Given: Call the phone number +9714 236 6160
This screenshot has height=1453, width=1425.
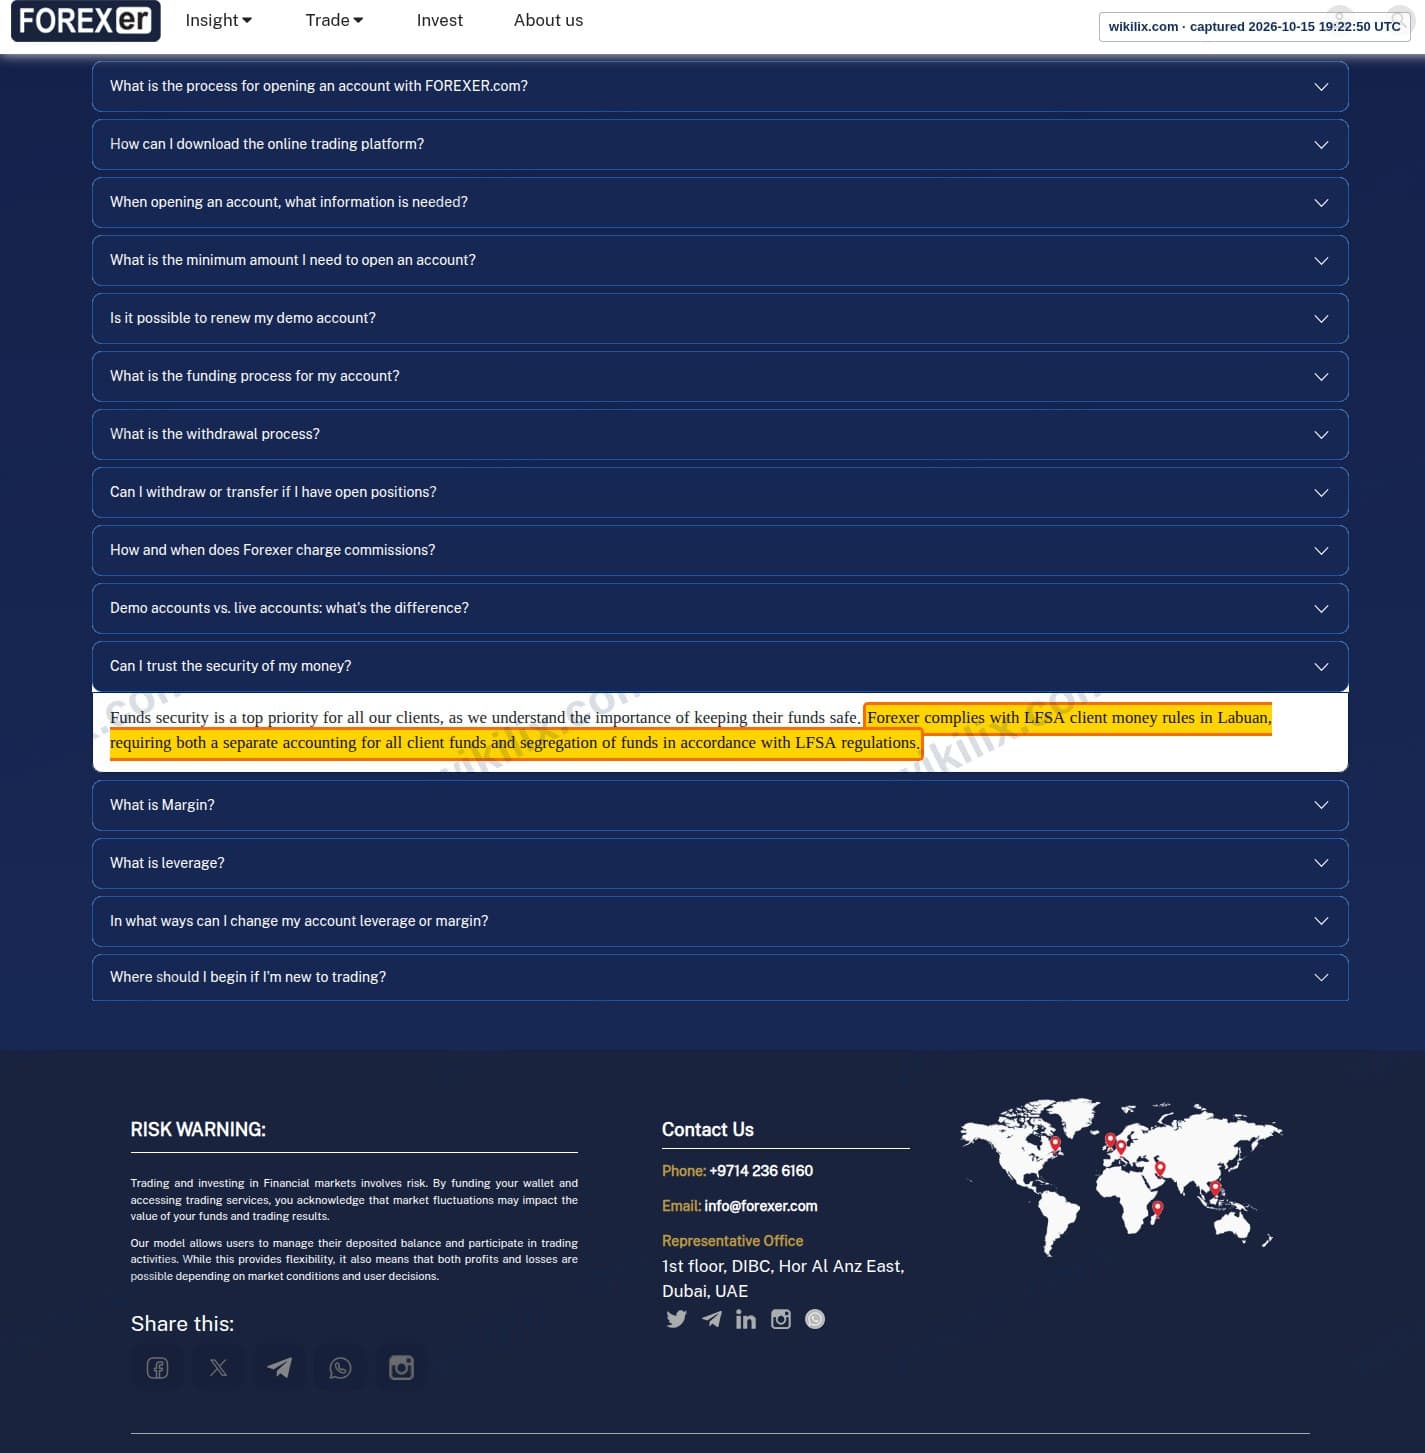Looking at the screenshot, I should click(x=761, y=1171).
